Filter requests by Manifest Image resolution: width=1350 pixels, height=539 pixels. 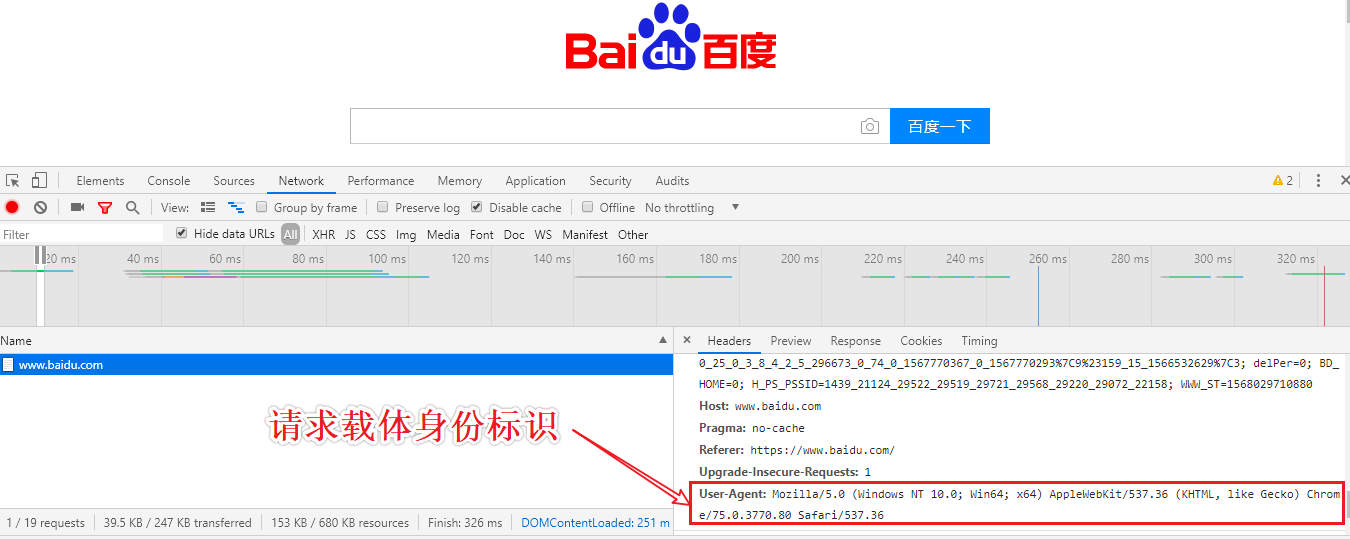[585, 235]
